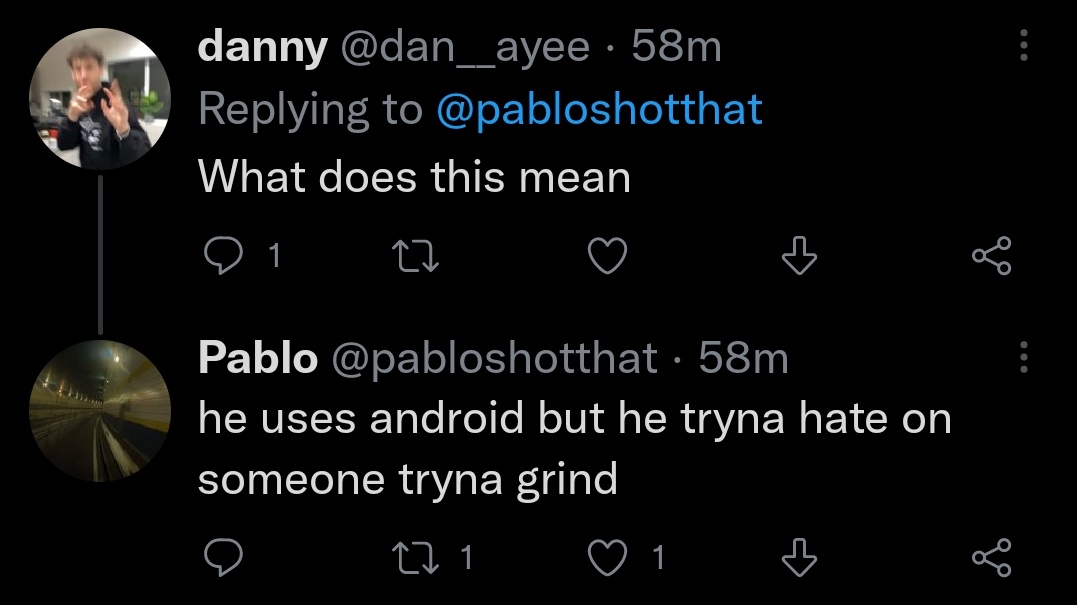Open the @pabloshotthat mention link
The width and height of the screenshot is (1077, 605).
(599, 109)
